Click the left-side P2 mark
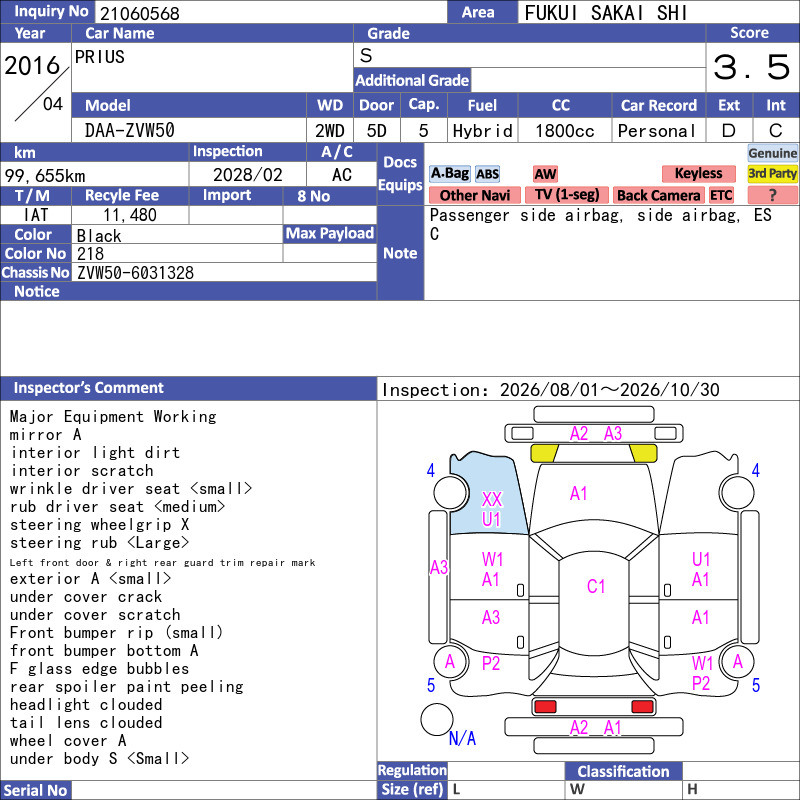 pyautogui.click(x=491, y=663)
